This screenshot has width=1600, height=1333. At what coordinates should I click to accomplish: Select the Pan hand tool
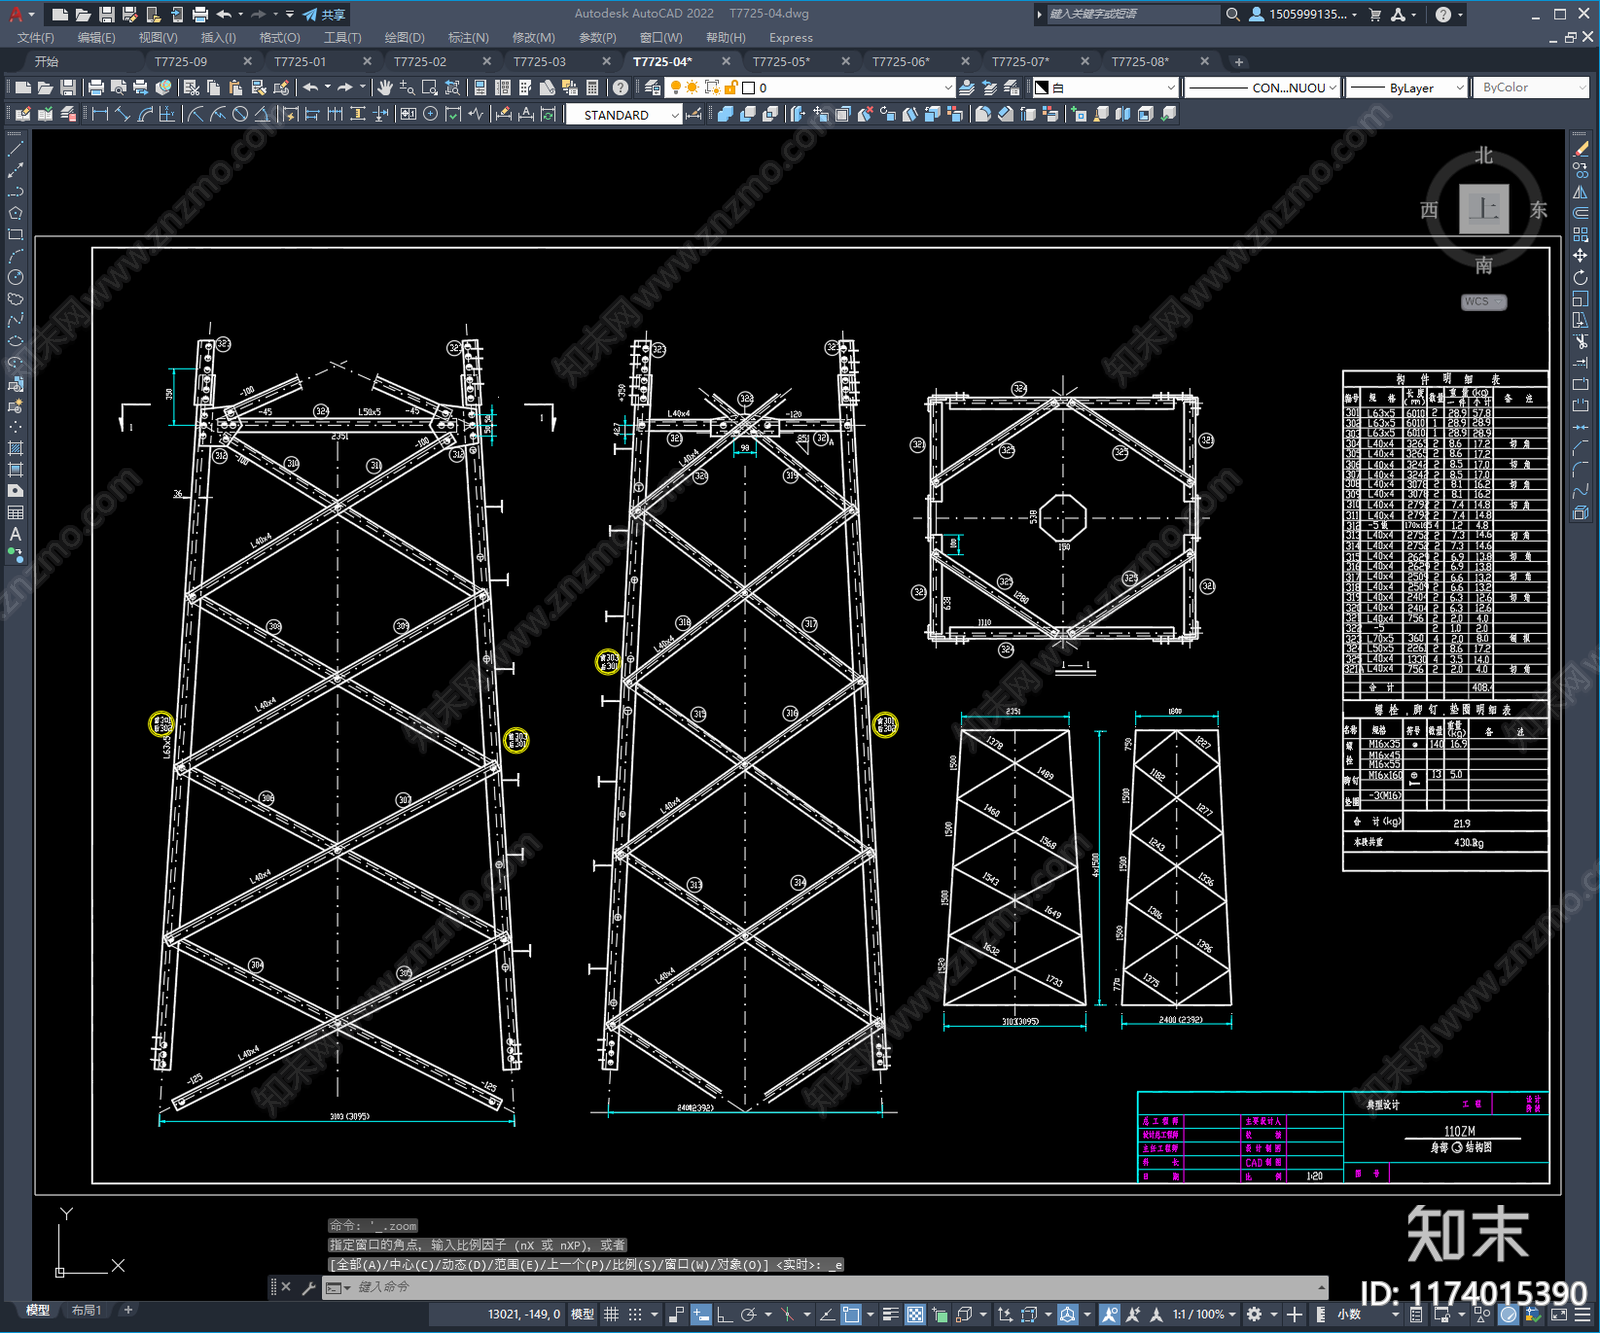coord(385,88)
